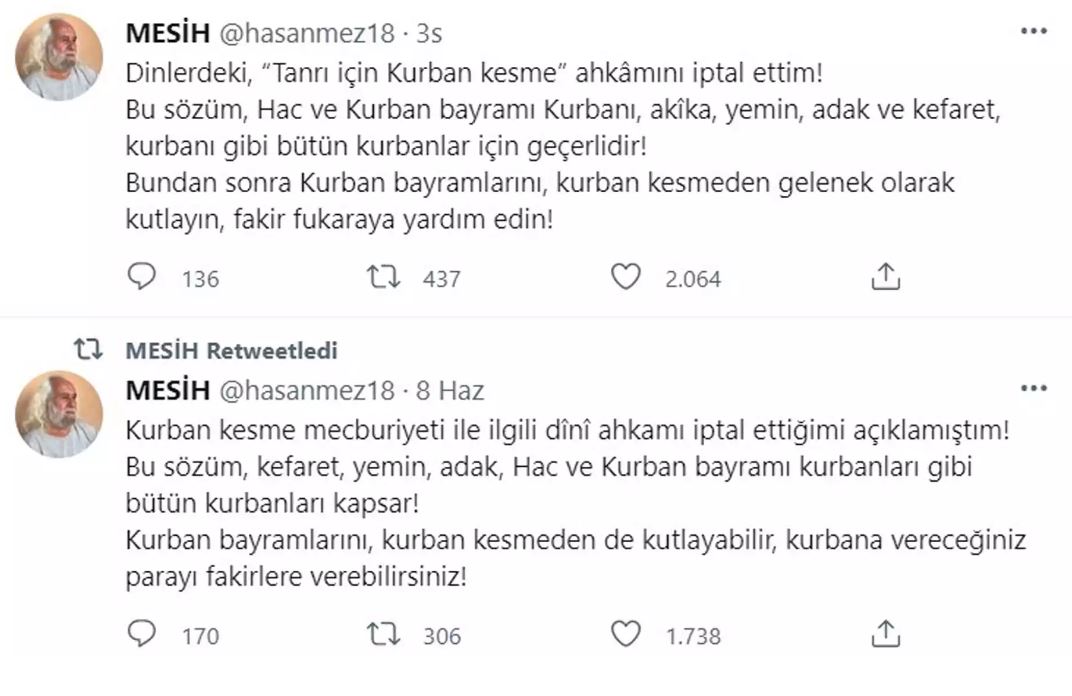
Task: Reply to the first tweet with 136 replies
Action: tap(142, 277)
